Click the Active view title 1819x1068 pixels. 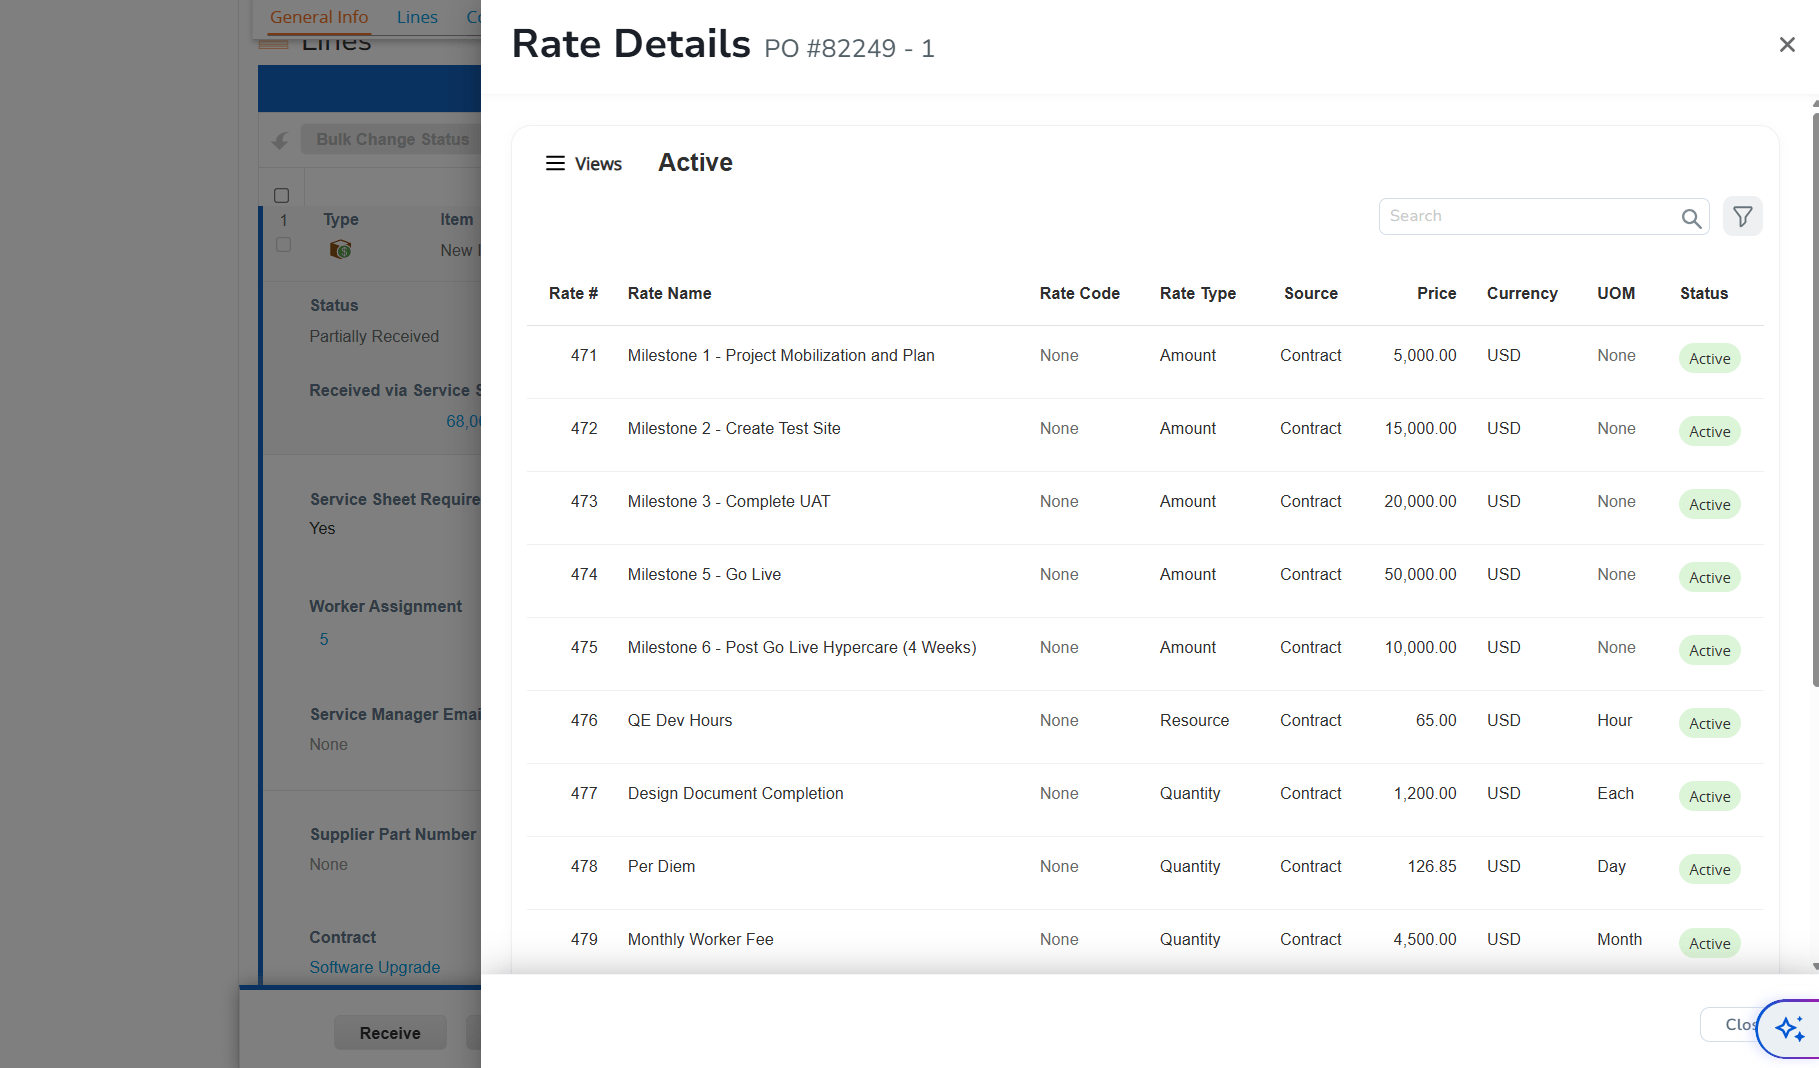(x=695, y=162)
